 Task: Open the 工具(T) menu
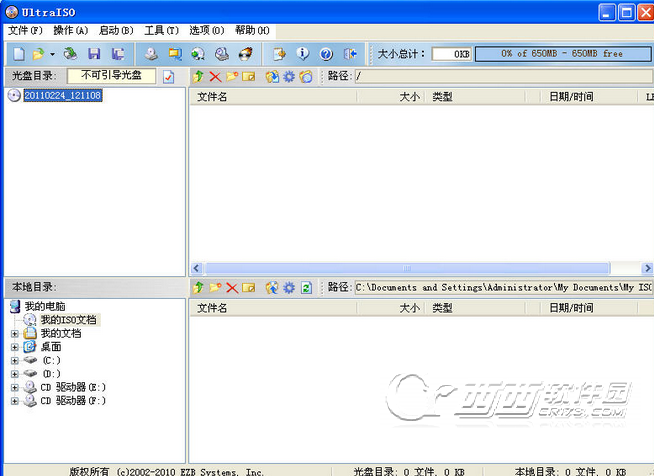pos(161,30)
